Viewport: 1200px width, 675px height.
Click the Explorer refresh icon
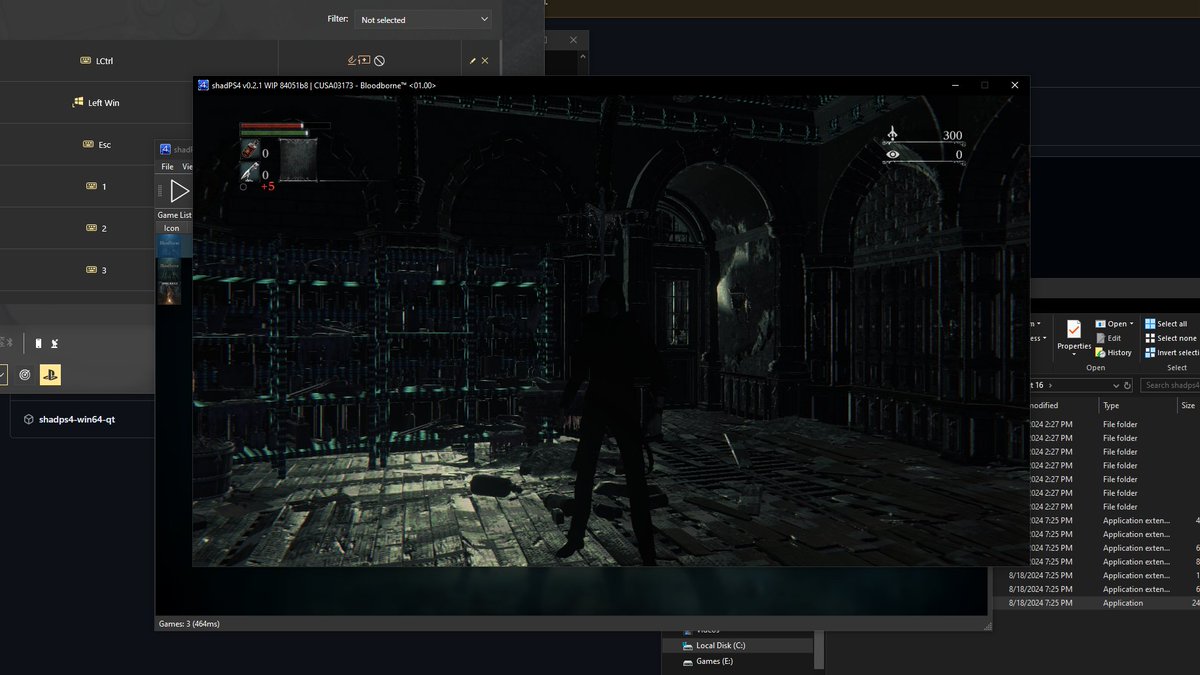[1128, 385]
